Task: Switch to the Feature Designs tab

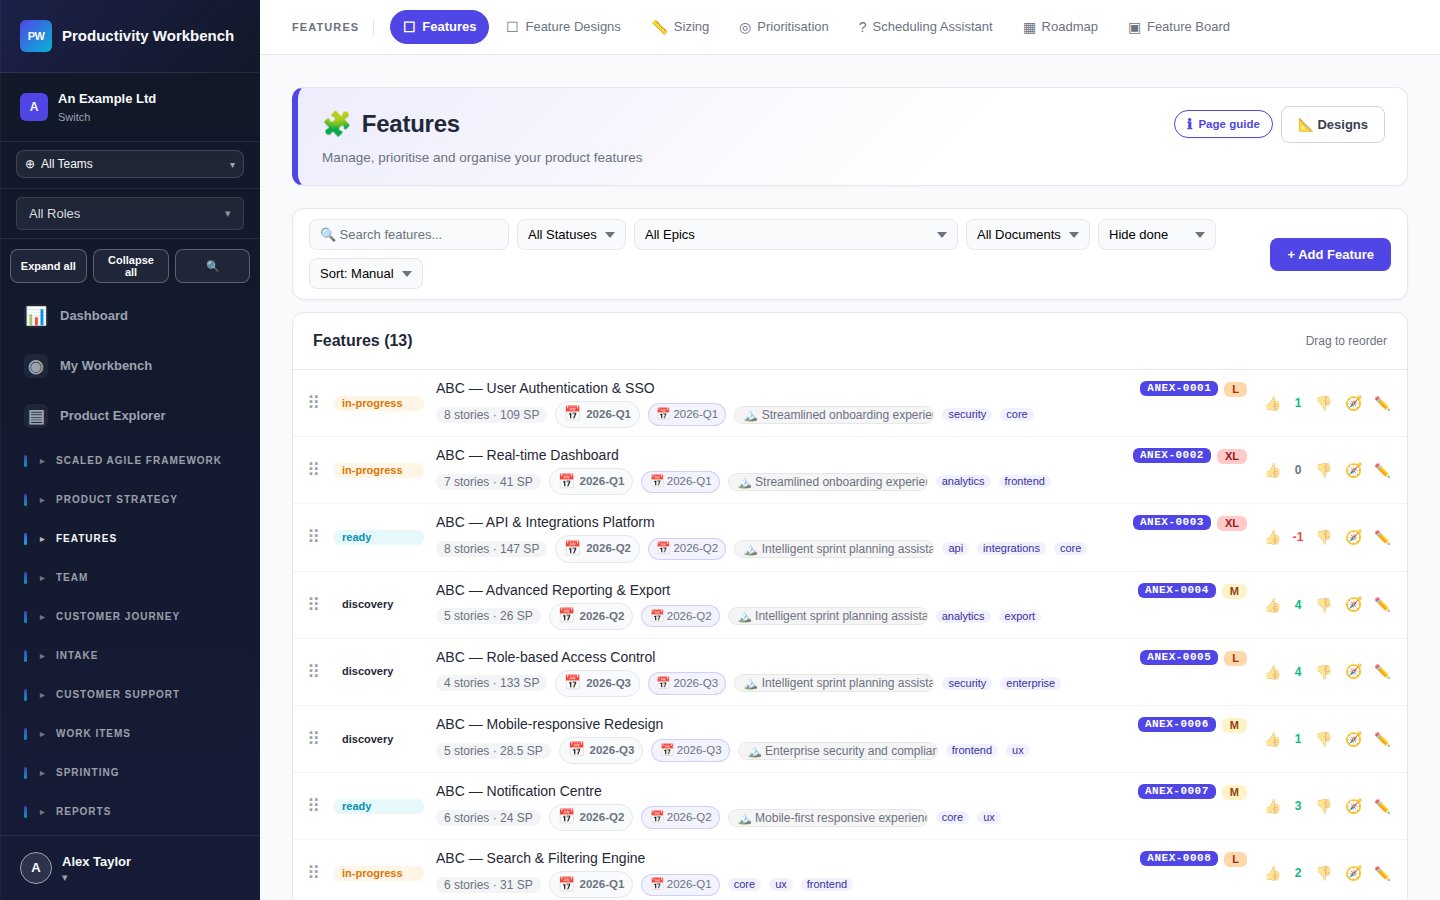Action: pyautogui.click(x=563, y=27)
